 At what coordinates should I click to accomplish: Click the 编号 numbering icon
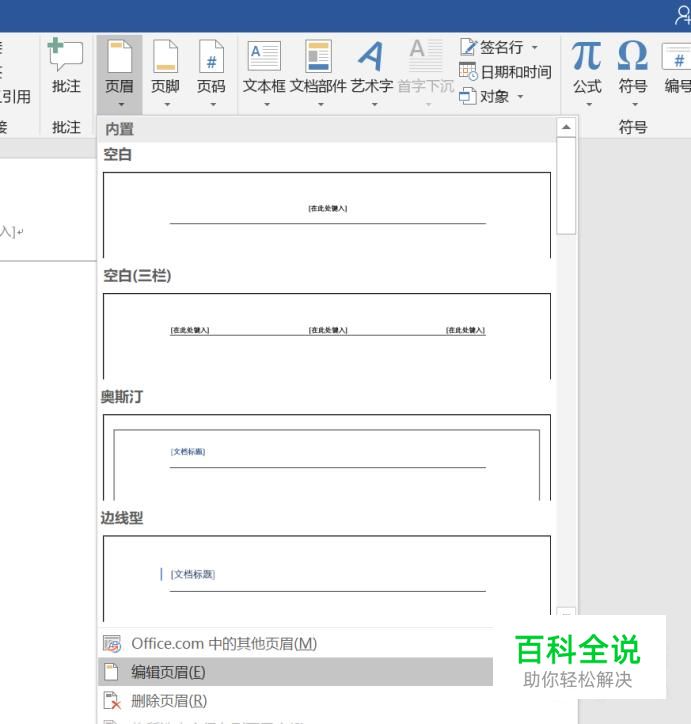pyautogui.click(x=676, y=56)
